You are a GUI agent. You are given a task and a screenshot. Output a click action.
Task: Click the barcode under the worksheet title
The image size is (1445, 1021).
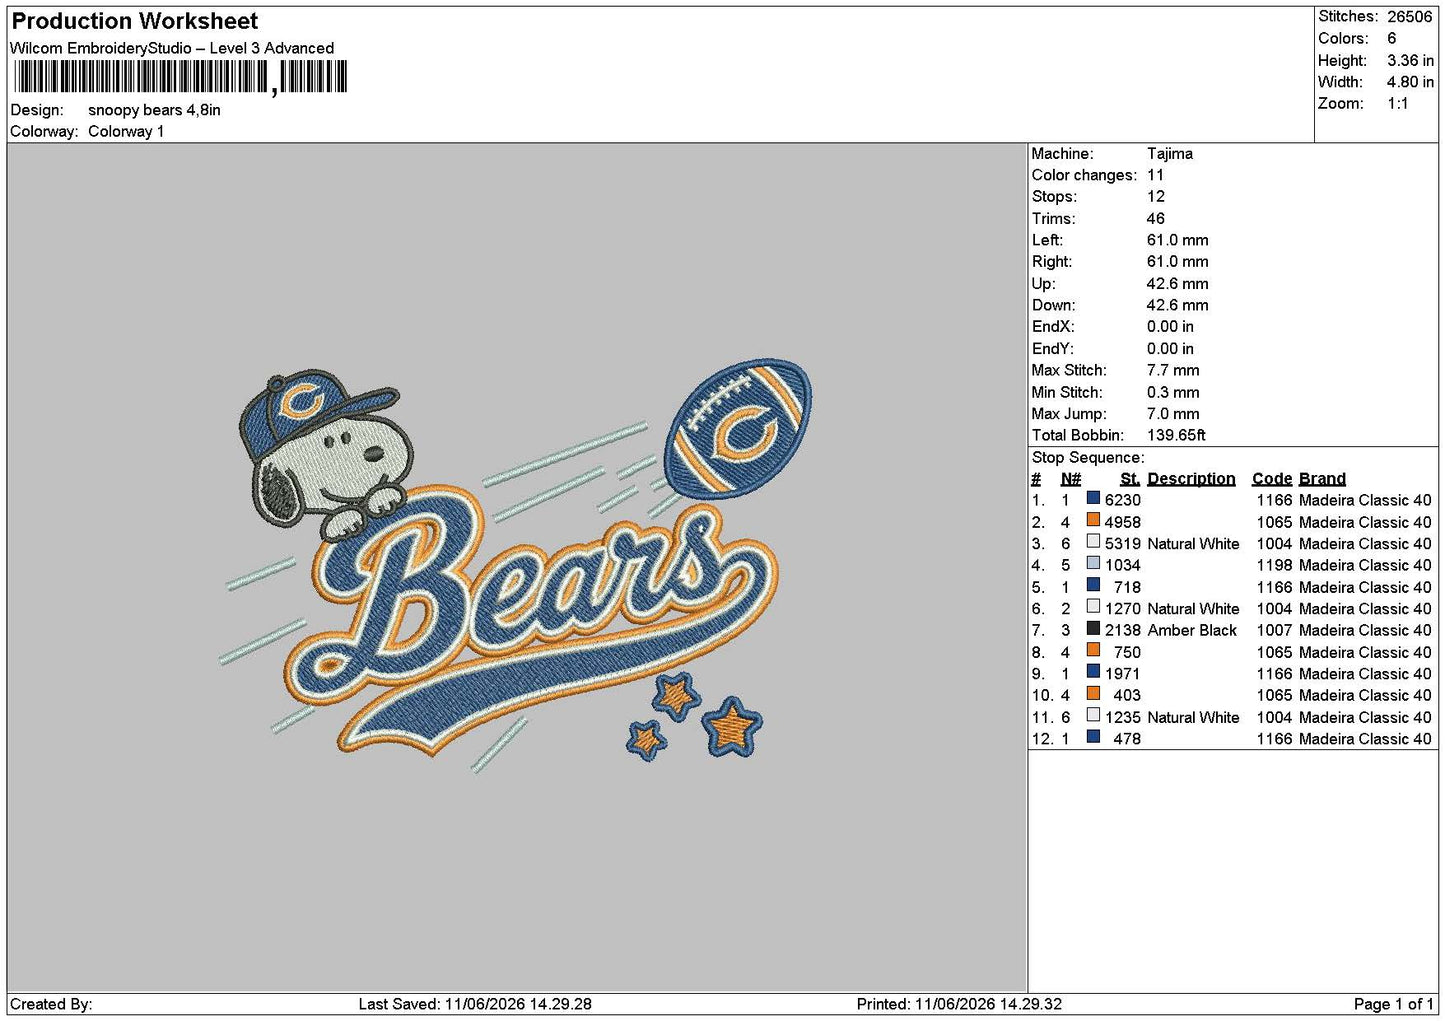coord(180,77)
